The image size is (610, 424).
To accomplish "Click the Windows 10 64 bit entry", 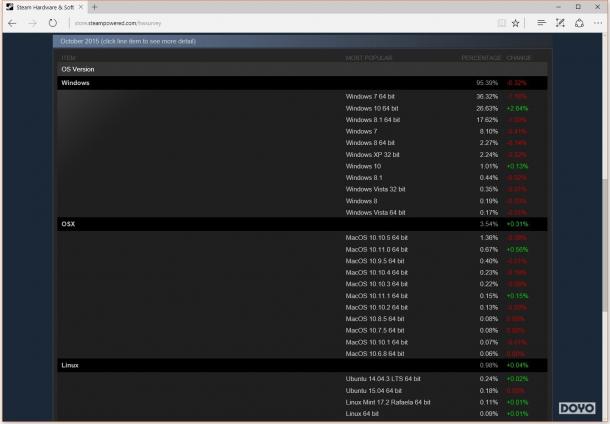I will pos(372,108).
